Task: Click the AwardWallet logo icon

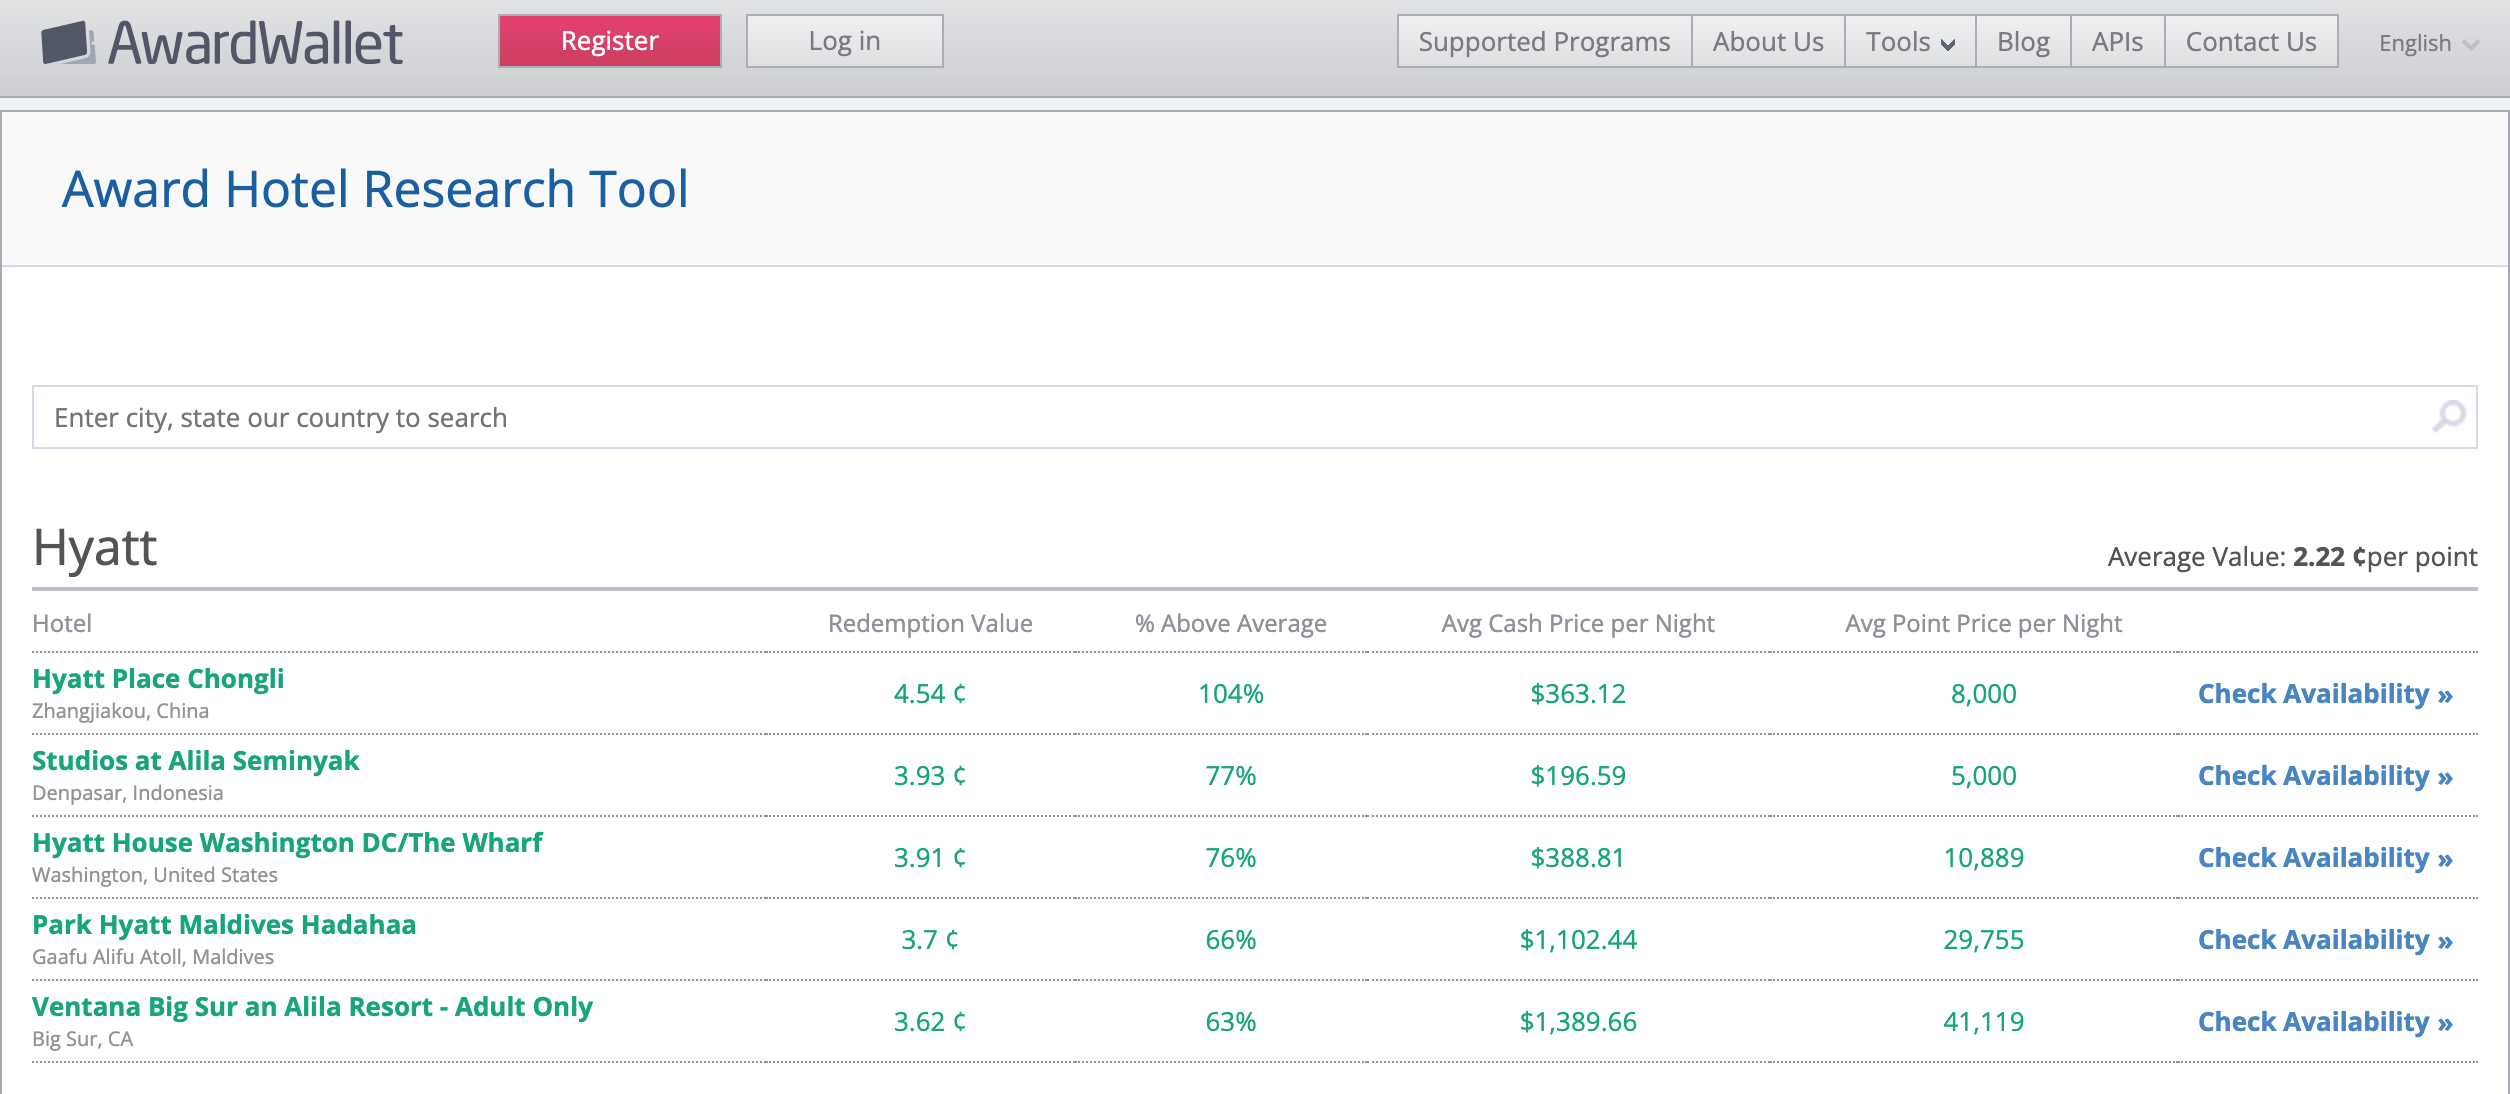Action: point(68,43)
